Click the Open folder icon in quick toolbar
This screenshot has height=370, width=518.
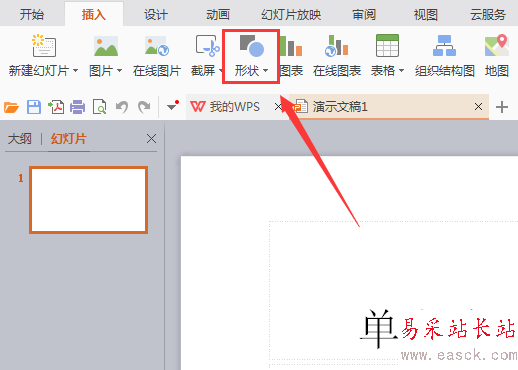click(11, 107)
